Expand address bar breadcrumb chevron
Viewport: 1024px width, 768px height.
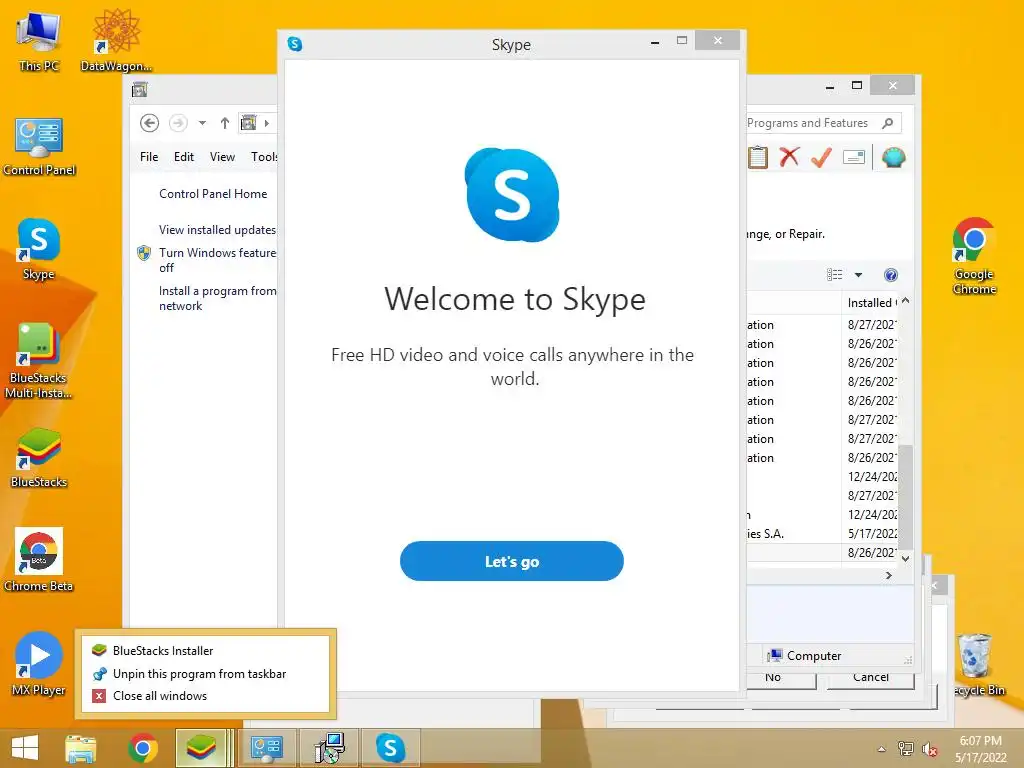[x=266, y=123]
